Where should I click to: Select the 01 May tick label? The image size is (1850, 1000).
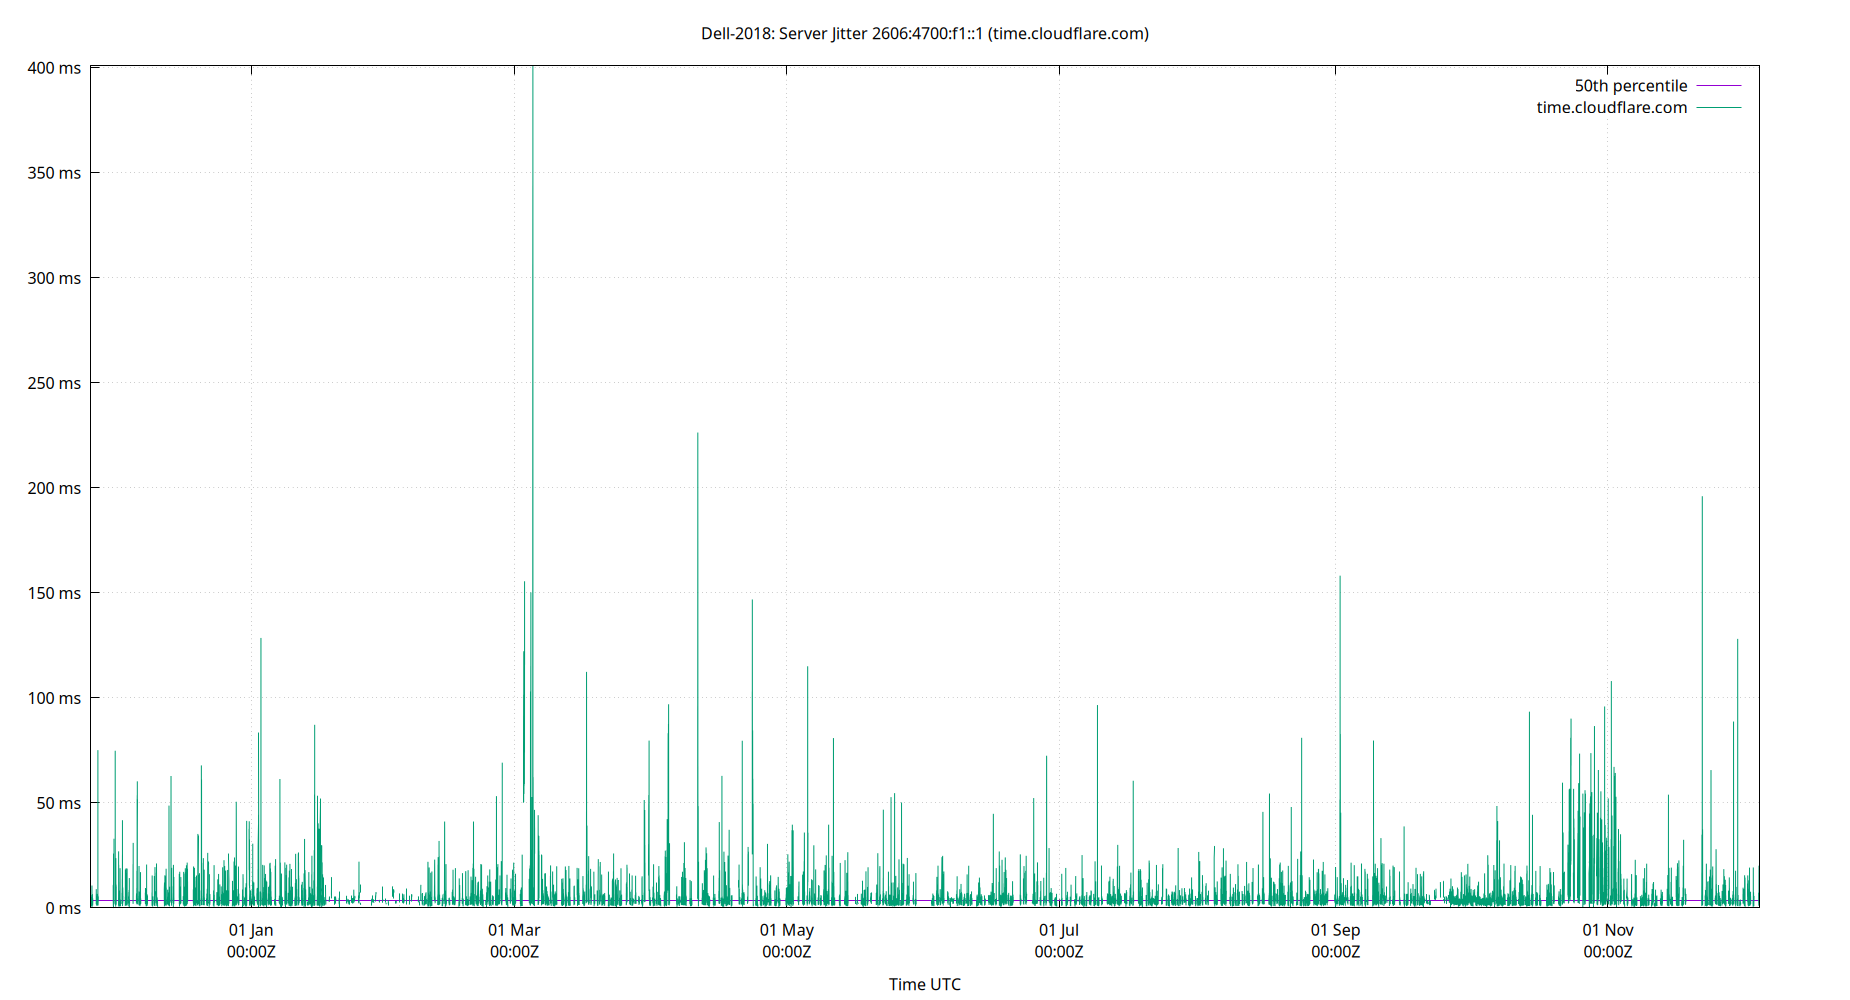click(786, 929)
